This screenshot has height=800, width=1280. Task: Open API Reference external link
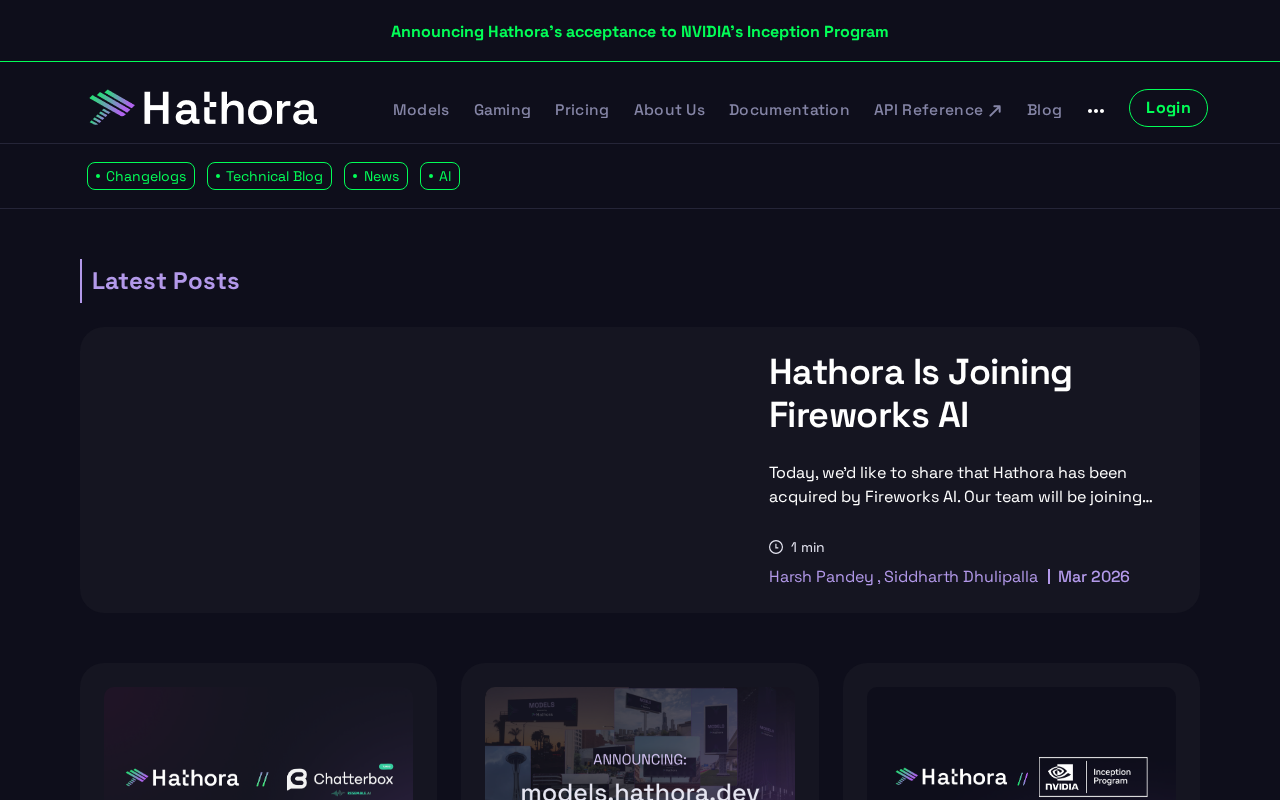[x=937, y=110]
